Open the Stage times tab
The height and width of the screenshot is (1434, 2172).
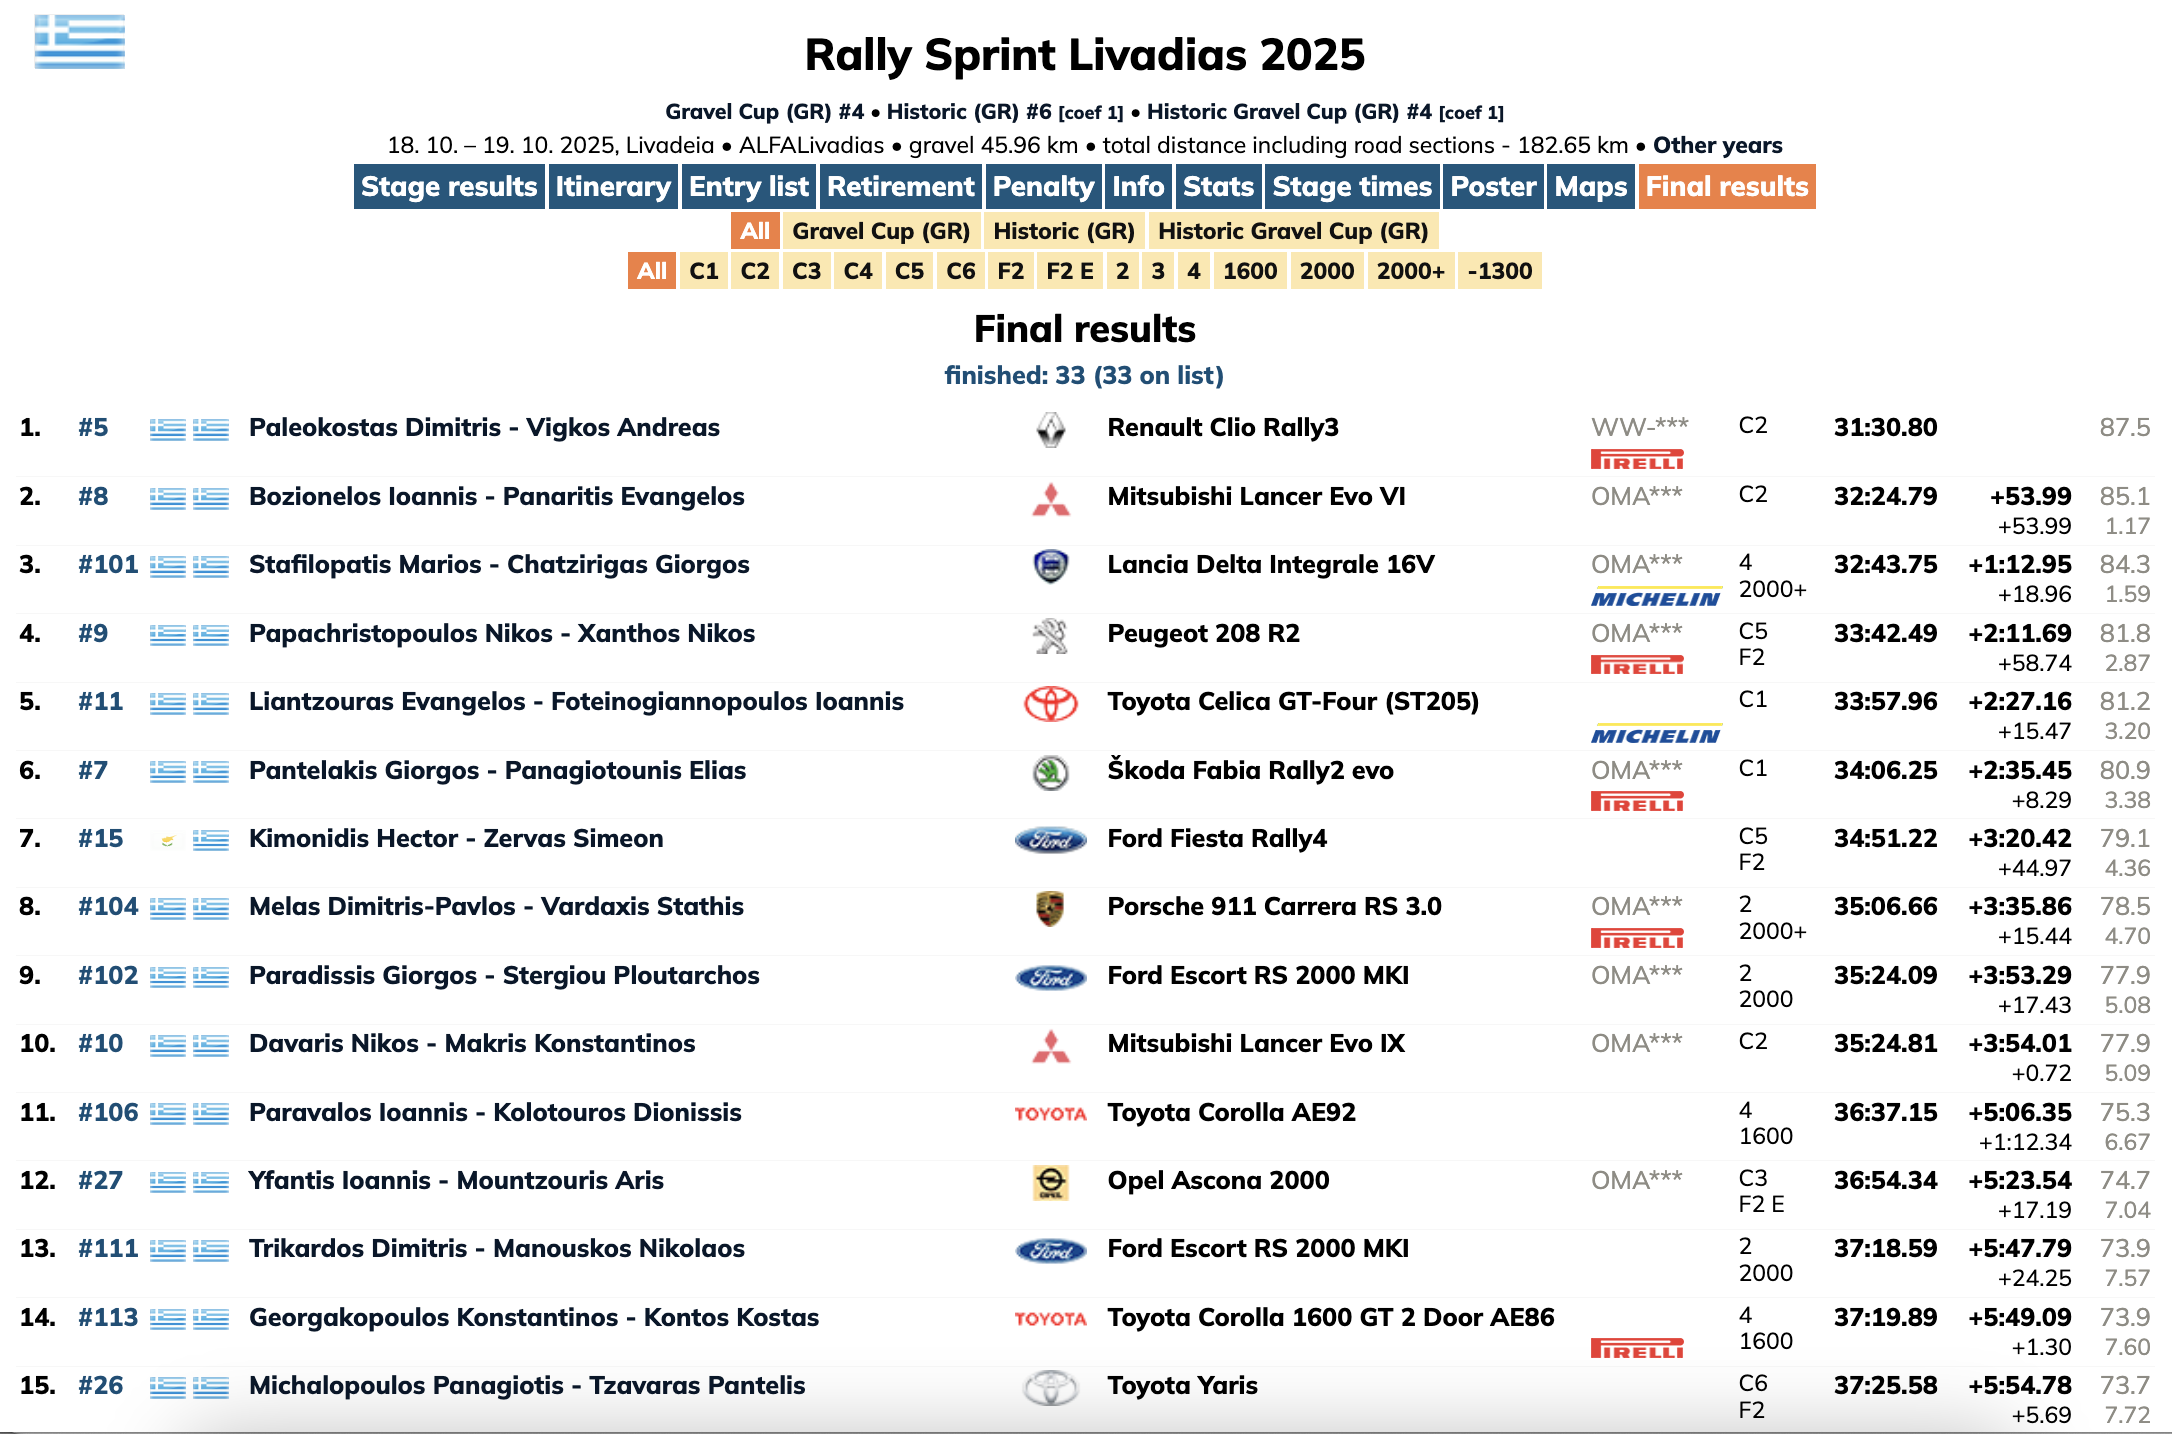click(1352, 187)
